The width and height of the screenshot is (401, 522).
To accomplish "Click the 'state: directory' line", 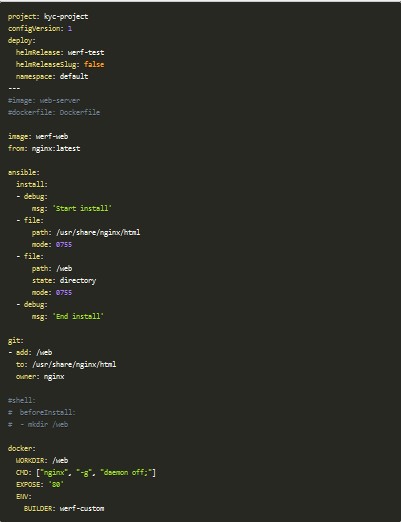I will [64, 280].
